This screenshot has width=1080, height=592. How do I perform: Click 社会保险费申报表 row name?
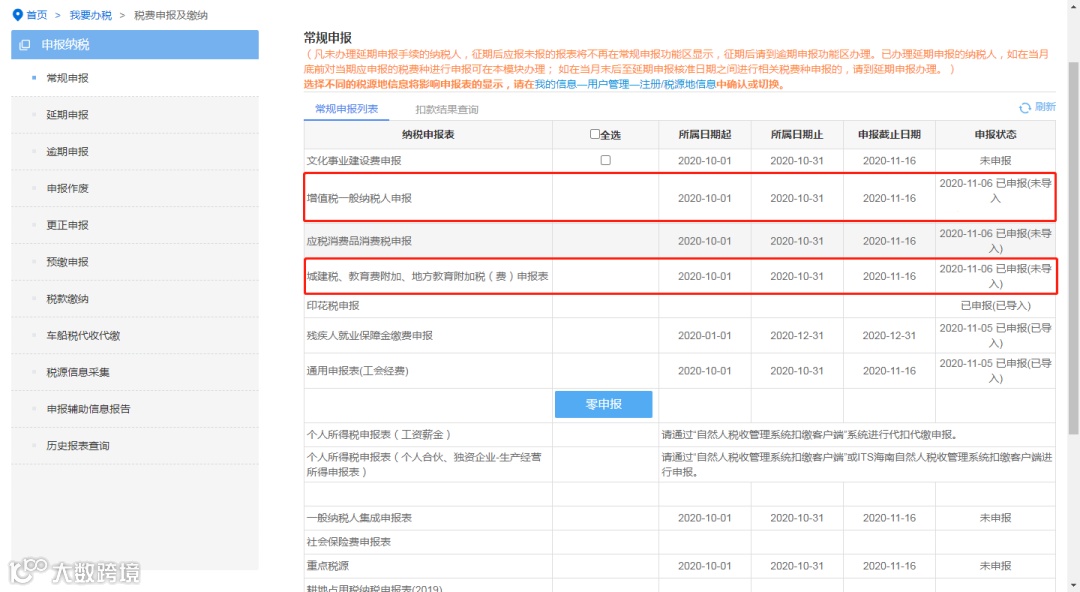[349, 542]
